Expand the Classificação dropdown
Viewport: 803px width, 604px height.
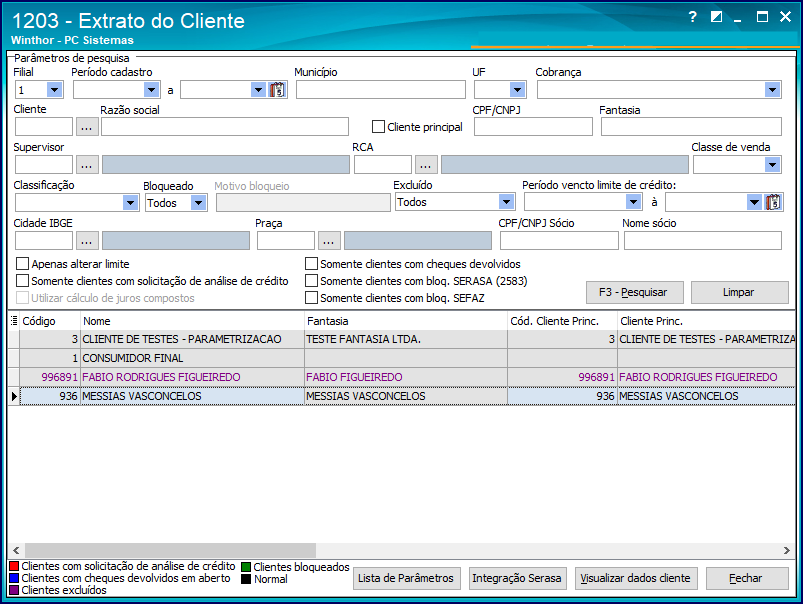pyautogui.click(x=131, y=203)
